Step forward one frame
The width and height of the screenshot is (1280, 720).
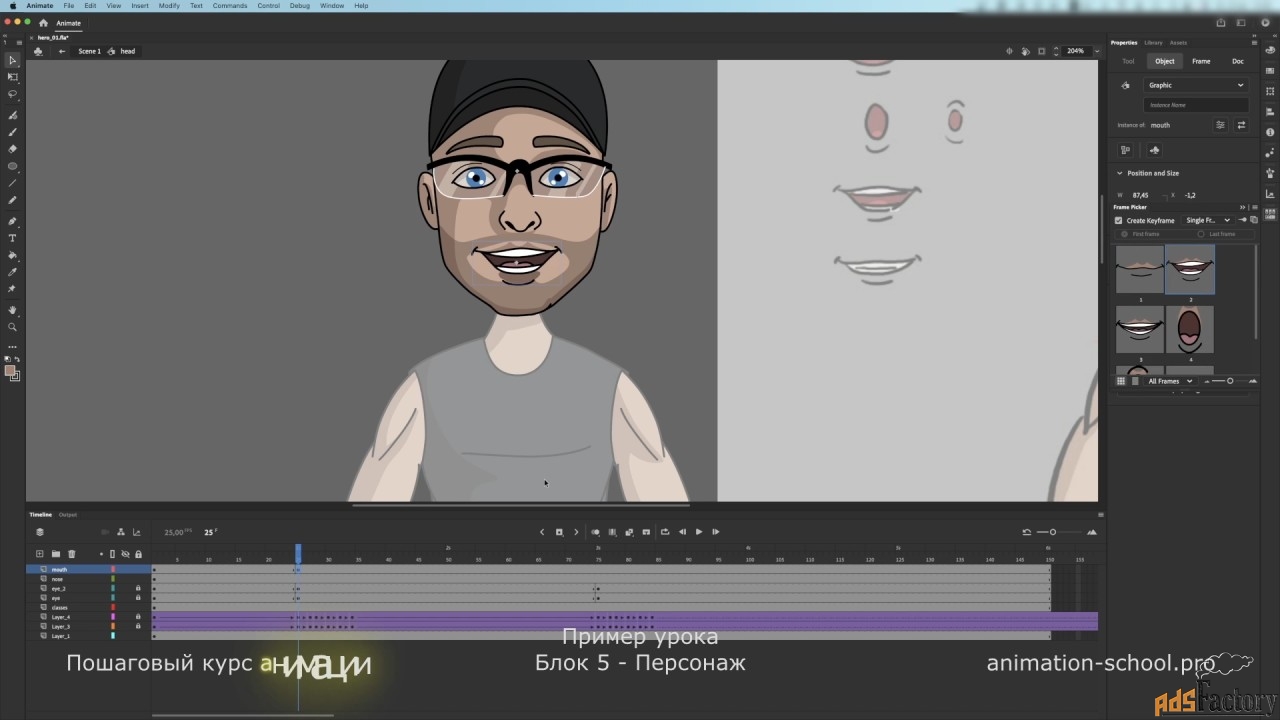715,532
